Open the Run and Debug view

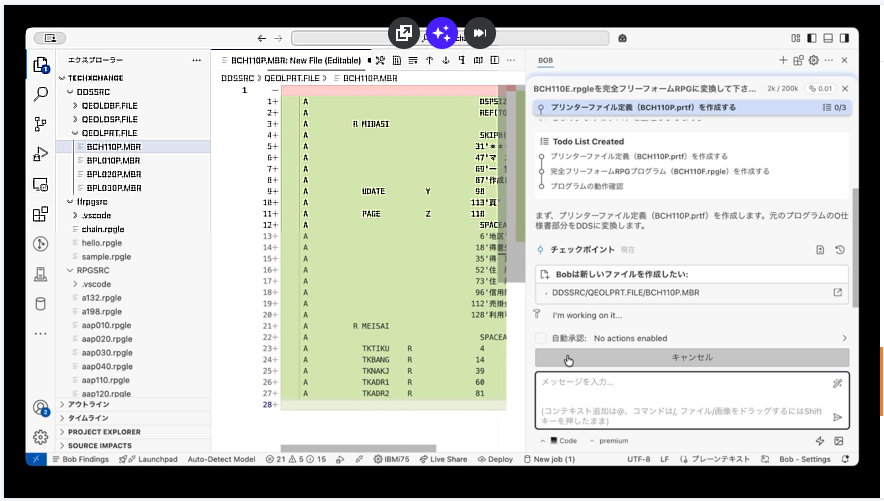(x=41, y=154)
